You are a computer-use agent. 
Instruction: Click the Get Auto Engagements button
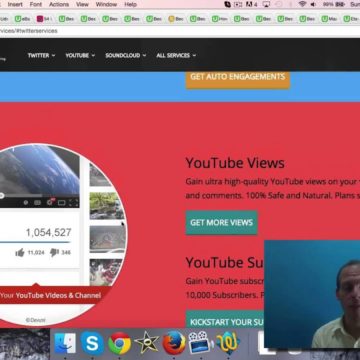[x=238, y=77]
